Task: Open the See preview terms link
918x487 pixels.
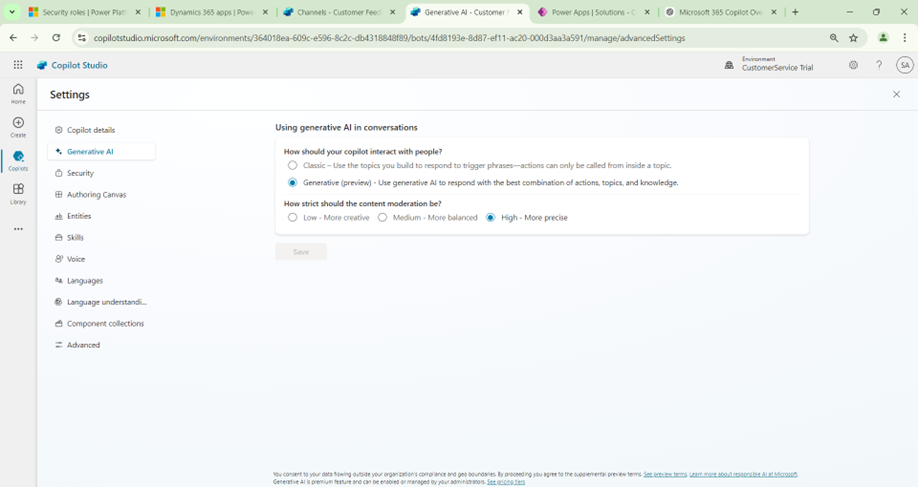Action: click(x=665, y=474)
